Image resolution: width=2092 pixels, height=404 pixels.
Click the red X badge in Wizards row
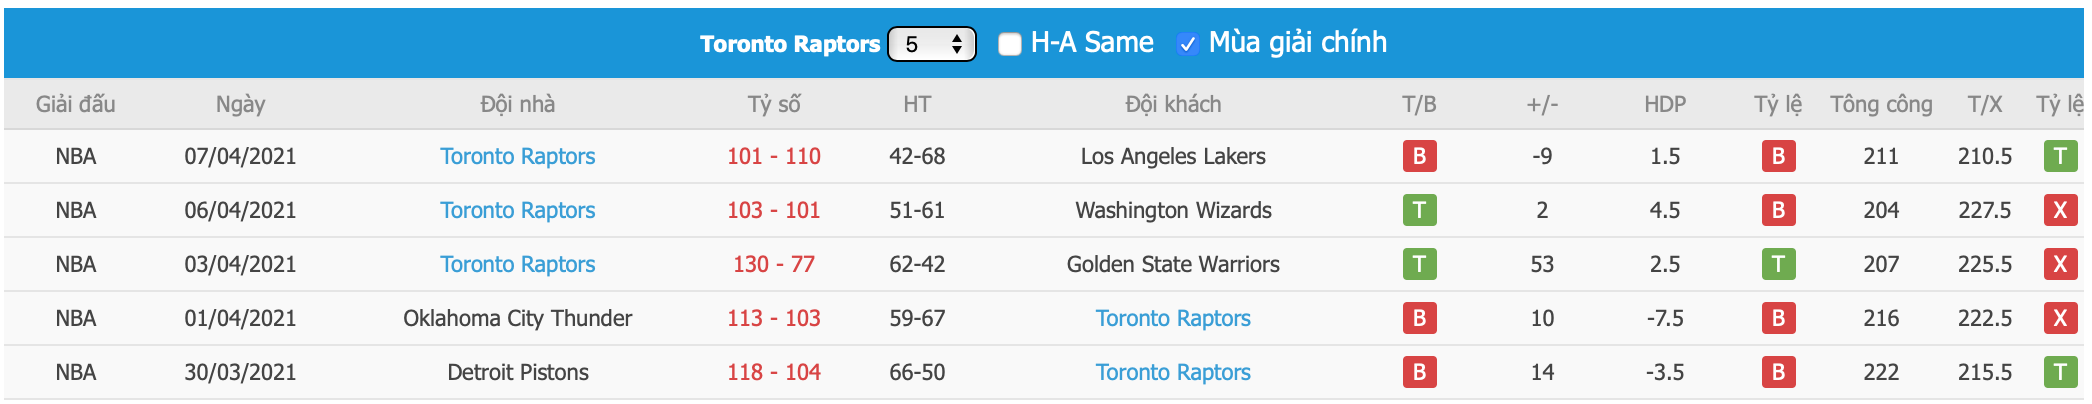click(x=2060, y=210)
